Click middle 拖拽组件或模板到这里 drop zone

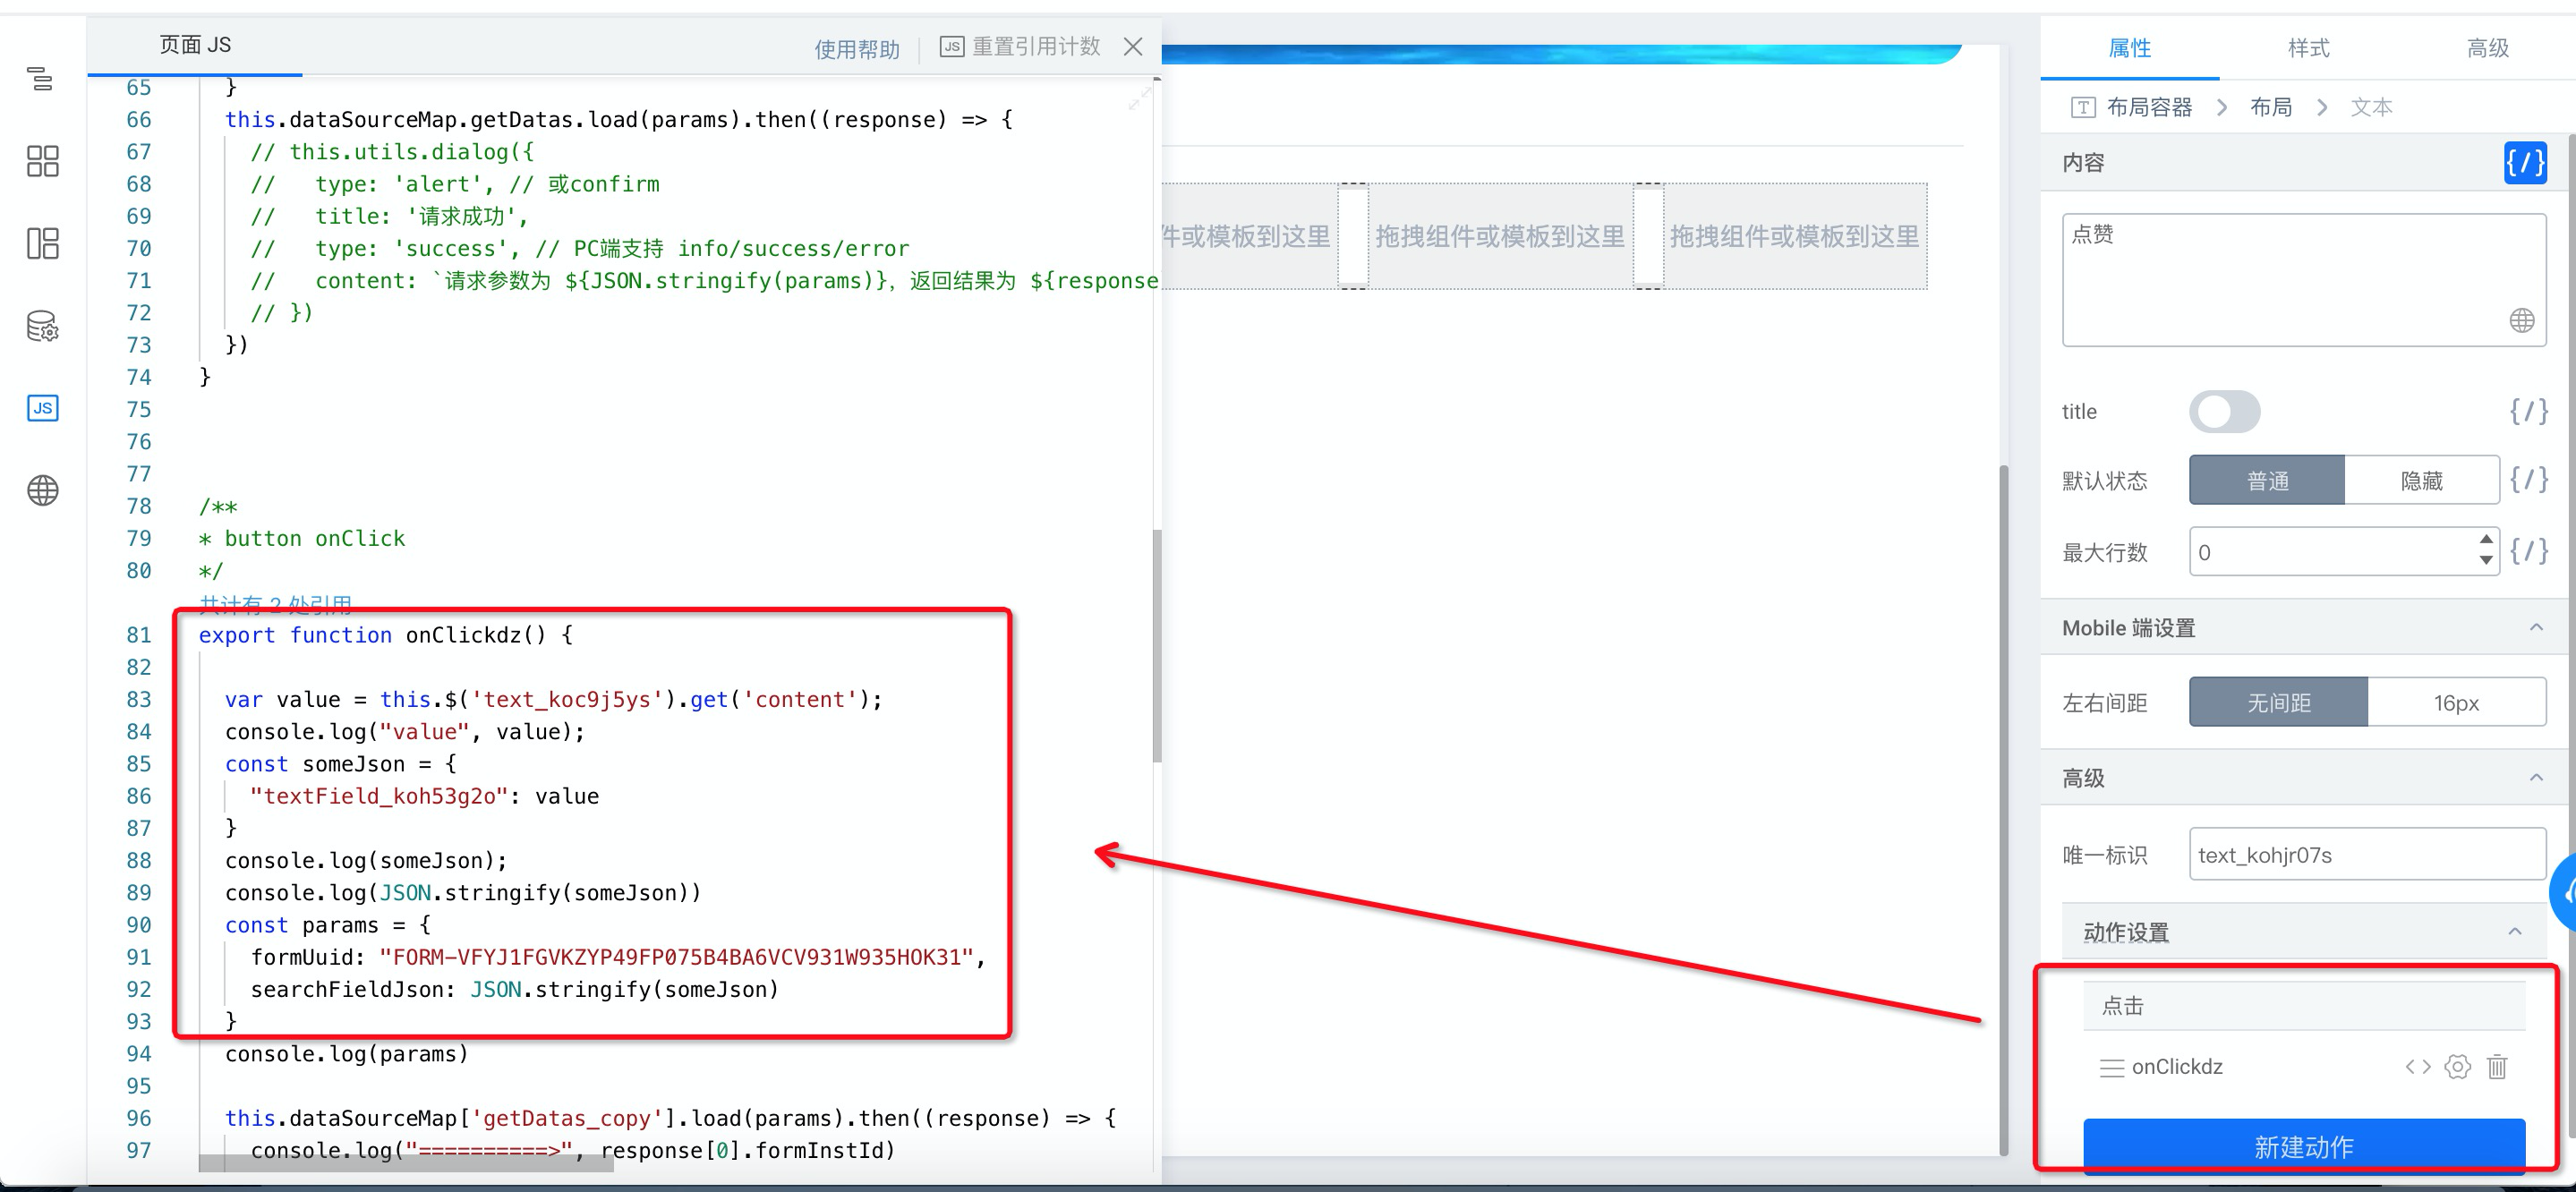click(x=1499, y=236)
